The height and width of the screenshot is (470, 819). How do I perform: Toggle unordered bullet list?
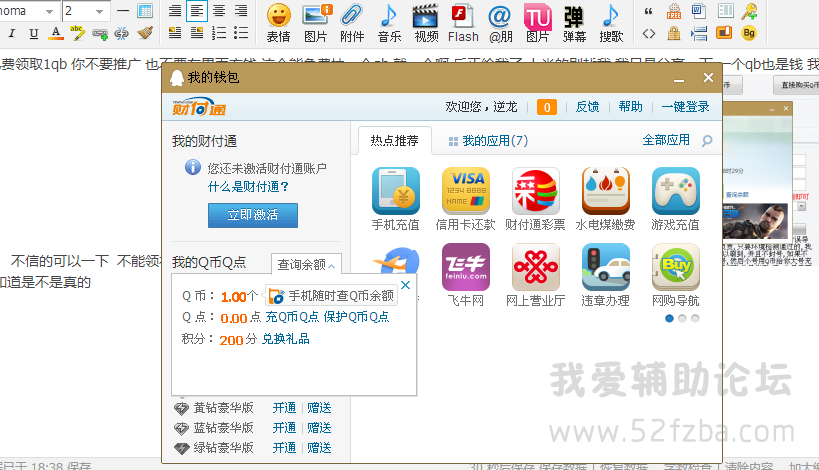241,33
